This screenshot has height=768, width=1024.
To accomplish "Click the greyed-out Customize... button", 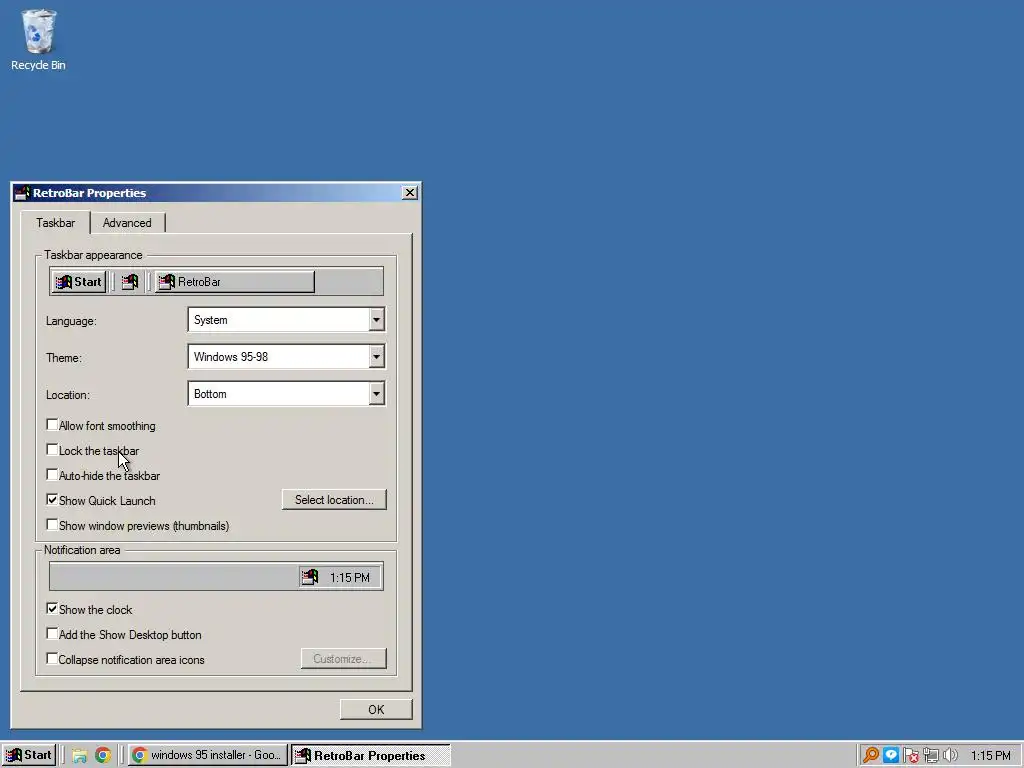I will (x=344, y=658).
